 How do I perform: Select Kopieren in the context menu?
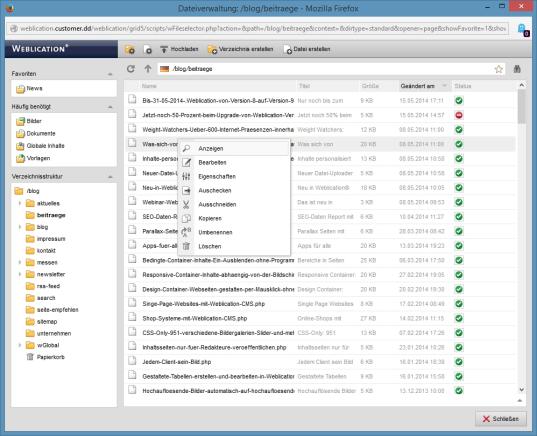pyautogui.click(x=234, y=219)
